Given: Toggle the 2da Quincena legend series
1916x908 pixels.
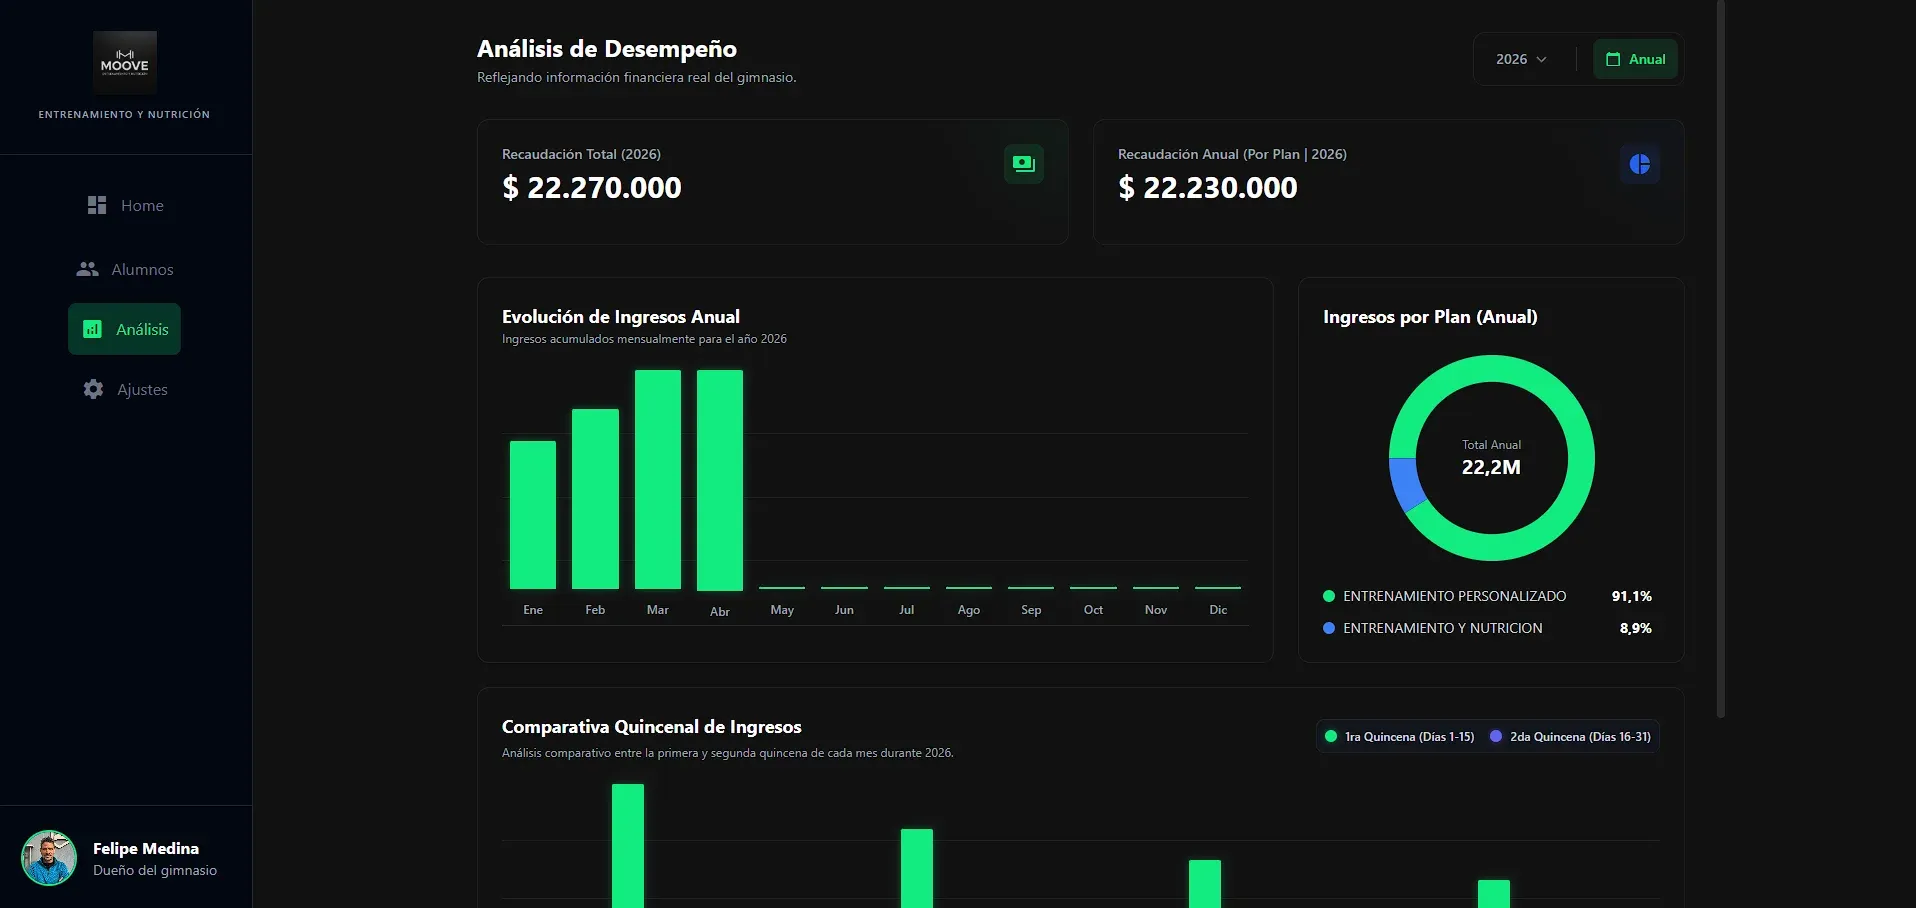Looking at the screenshot, I should click(x=1570, y=737).
